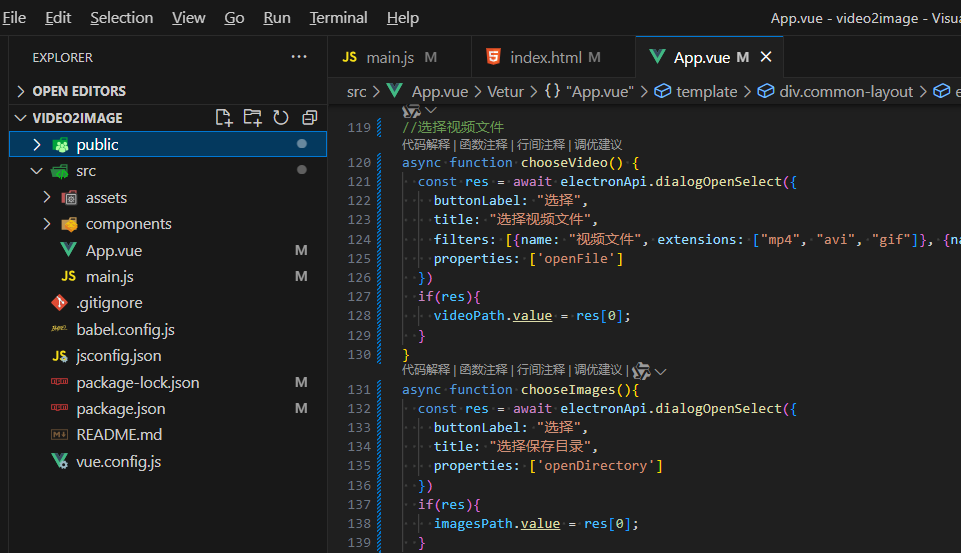Screen dimensions: 961x553
Task: Click the chooseVideo function name on line 120
Action: [x=564, y=162]
